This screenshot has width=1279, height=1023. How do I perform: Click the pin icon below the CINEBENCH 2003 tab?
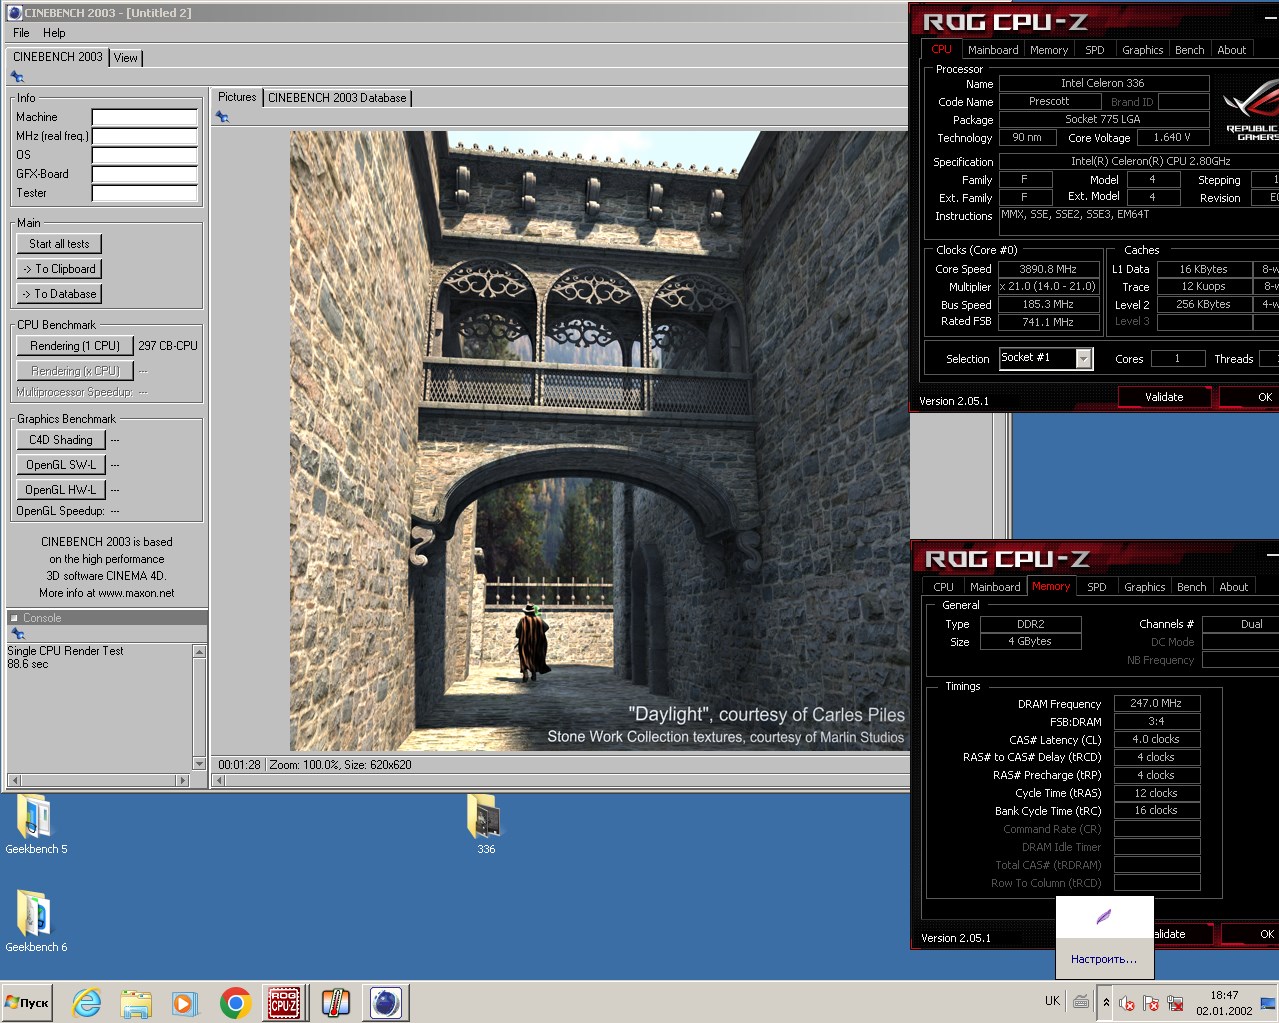(x=17, y=77)
